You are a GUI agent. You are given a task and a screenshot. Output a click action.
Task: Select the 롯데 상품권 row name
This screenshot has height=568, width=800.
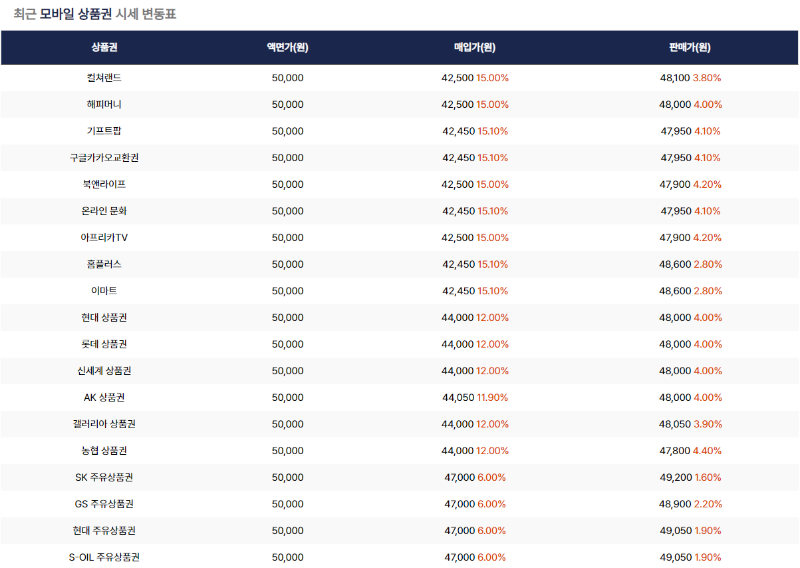104,344
